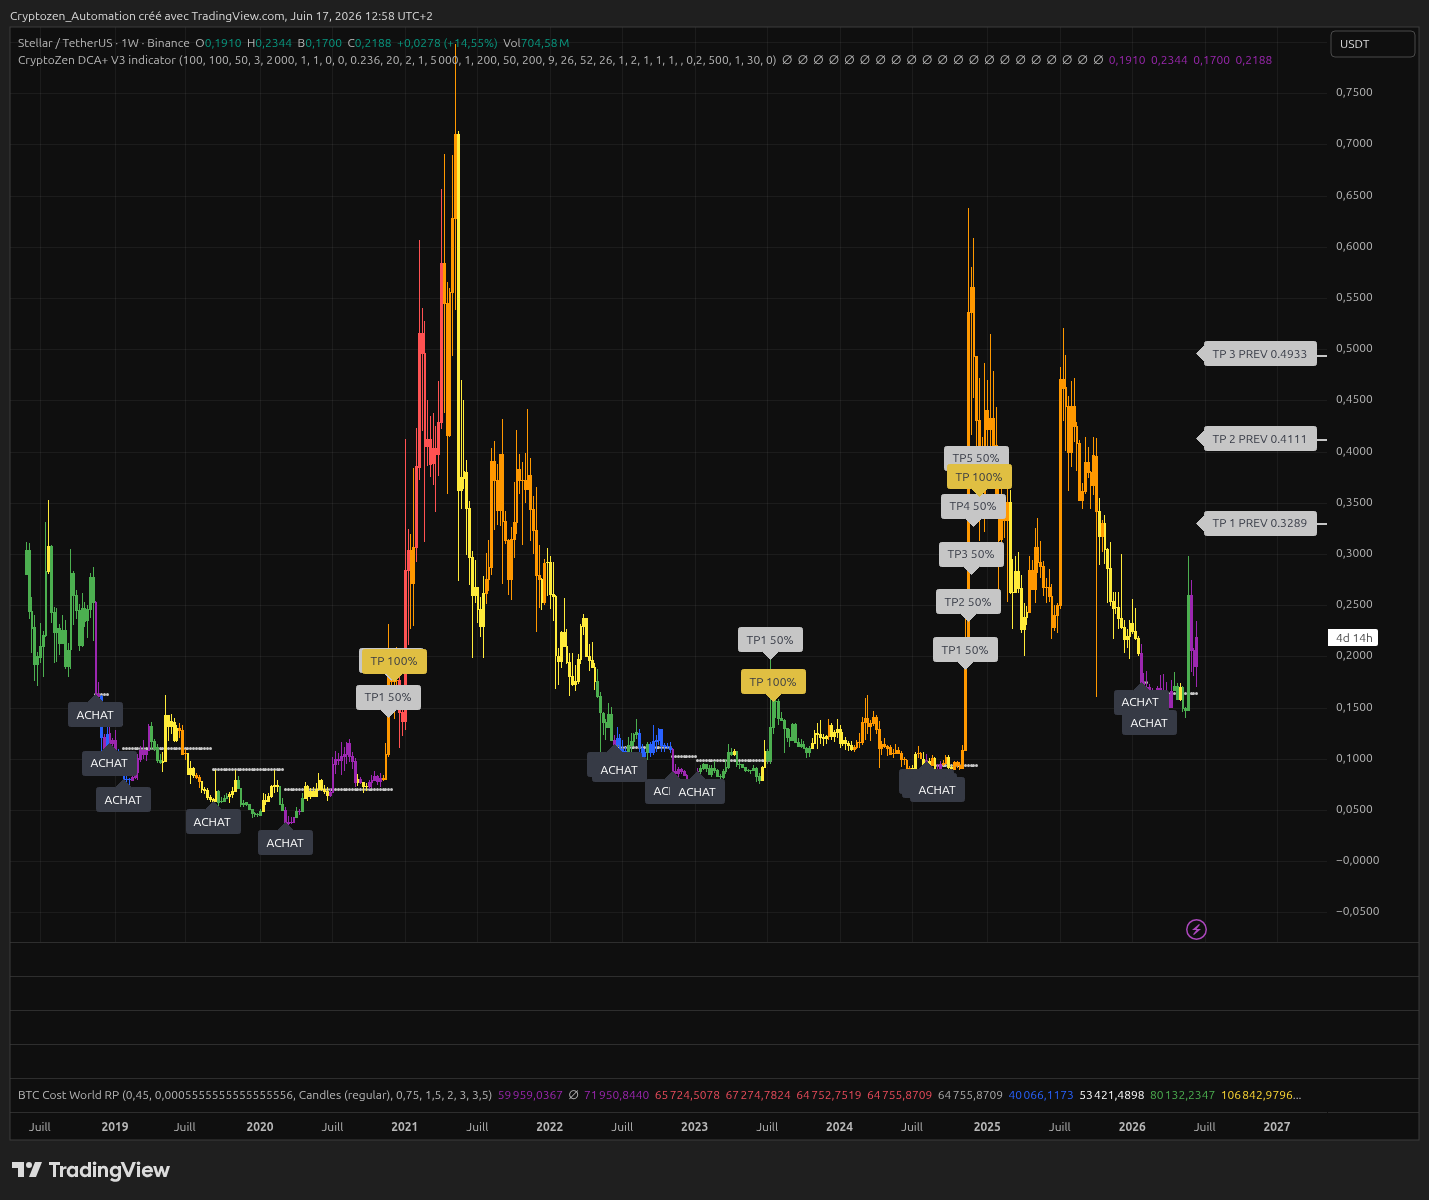
Task: Click the 2019 time axis label
Action: pos(115,1127)
